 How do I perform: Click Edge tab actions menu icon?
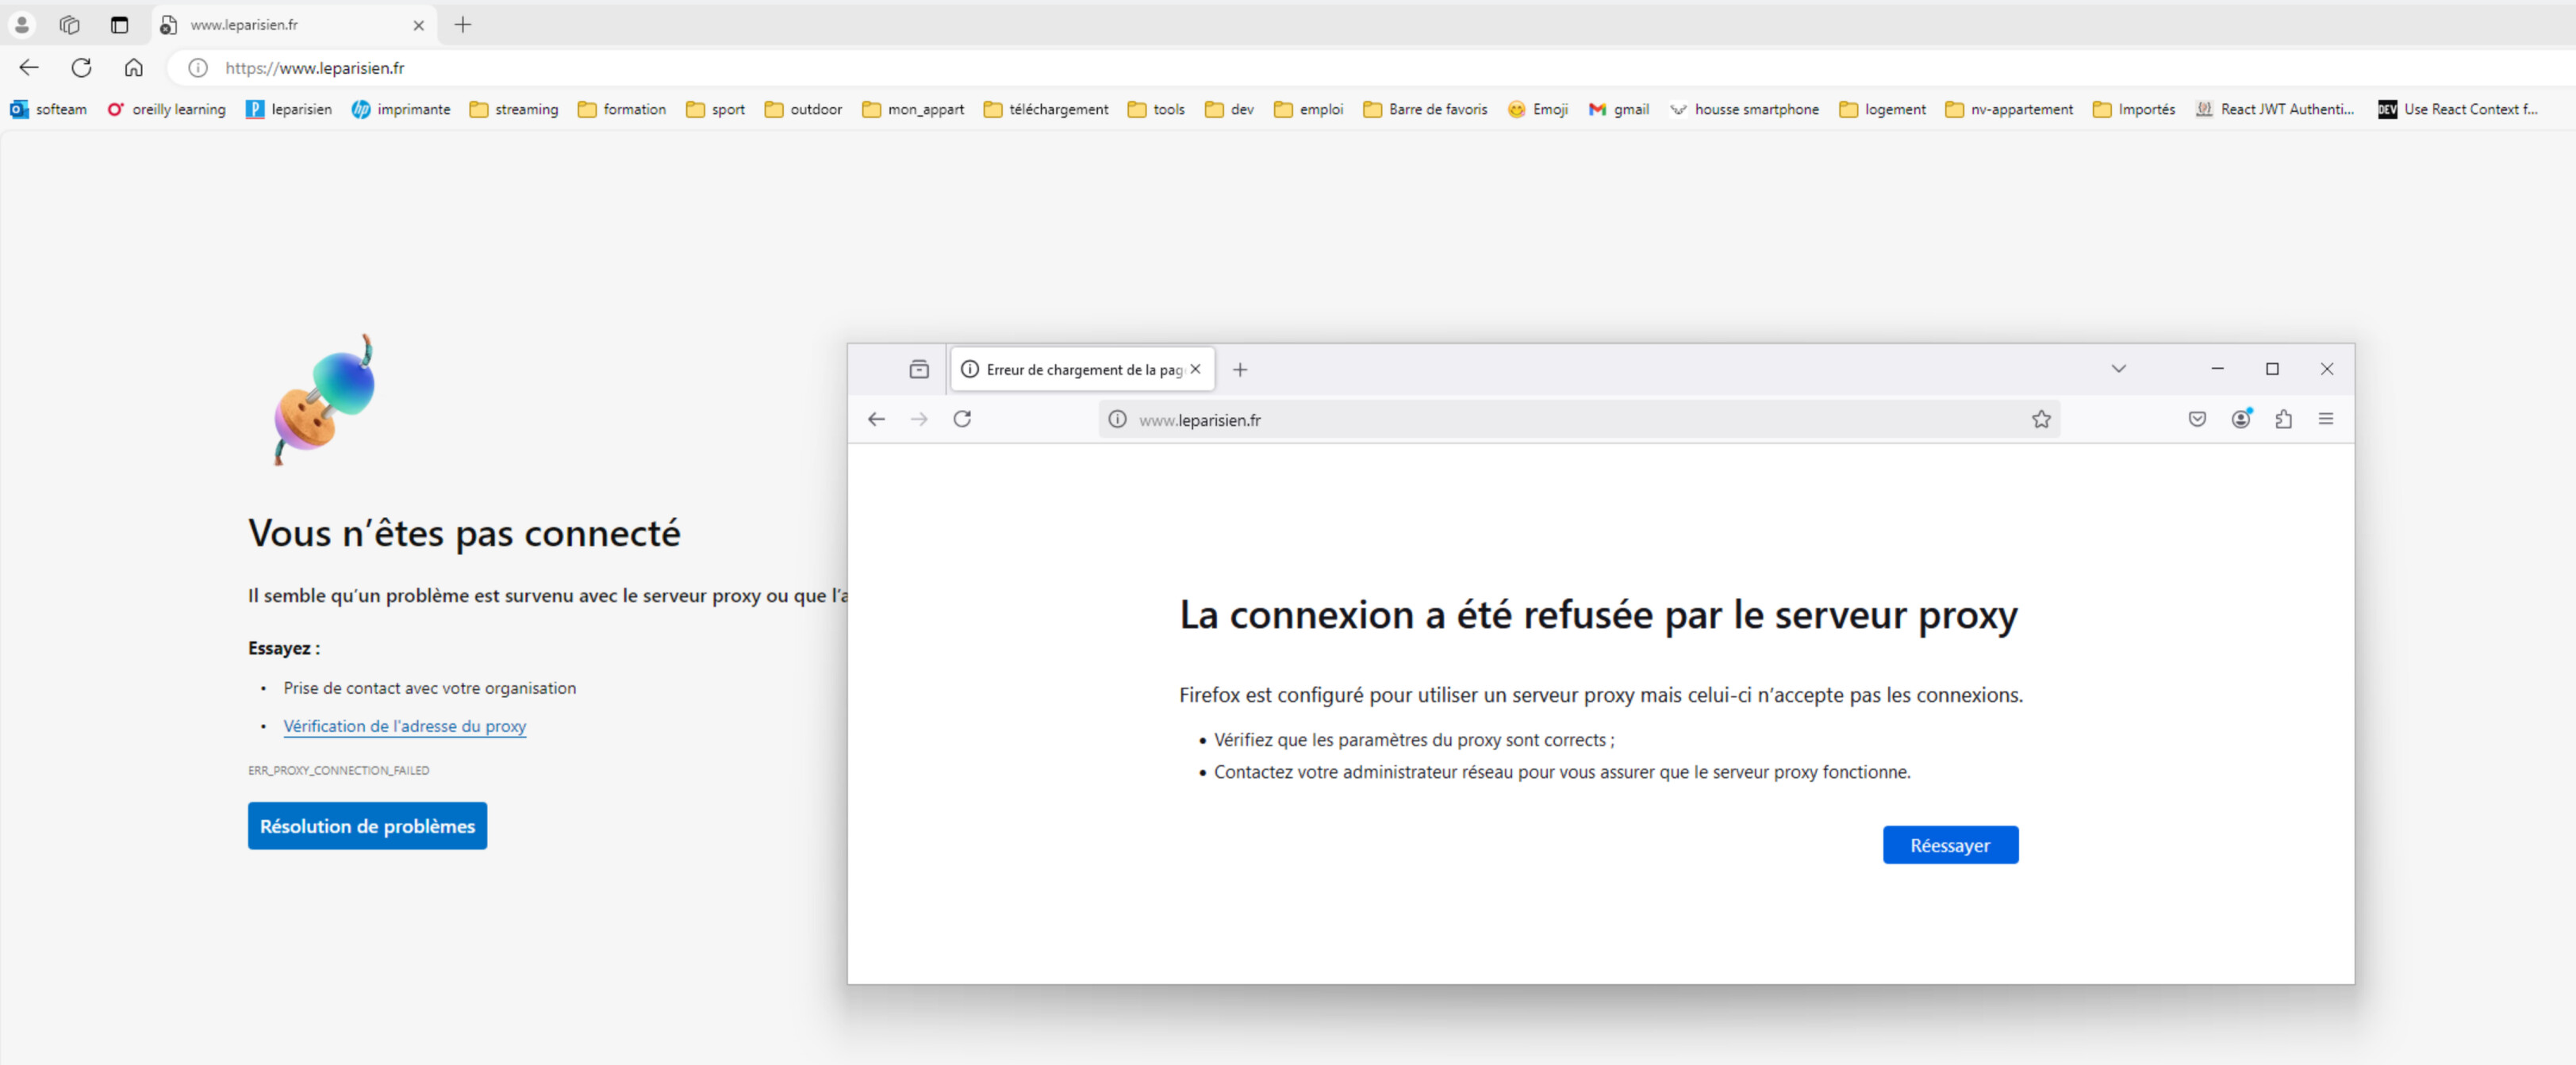pyautogui.click(x=120, y=25)
